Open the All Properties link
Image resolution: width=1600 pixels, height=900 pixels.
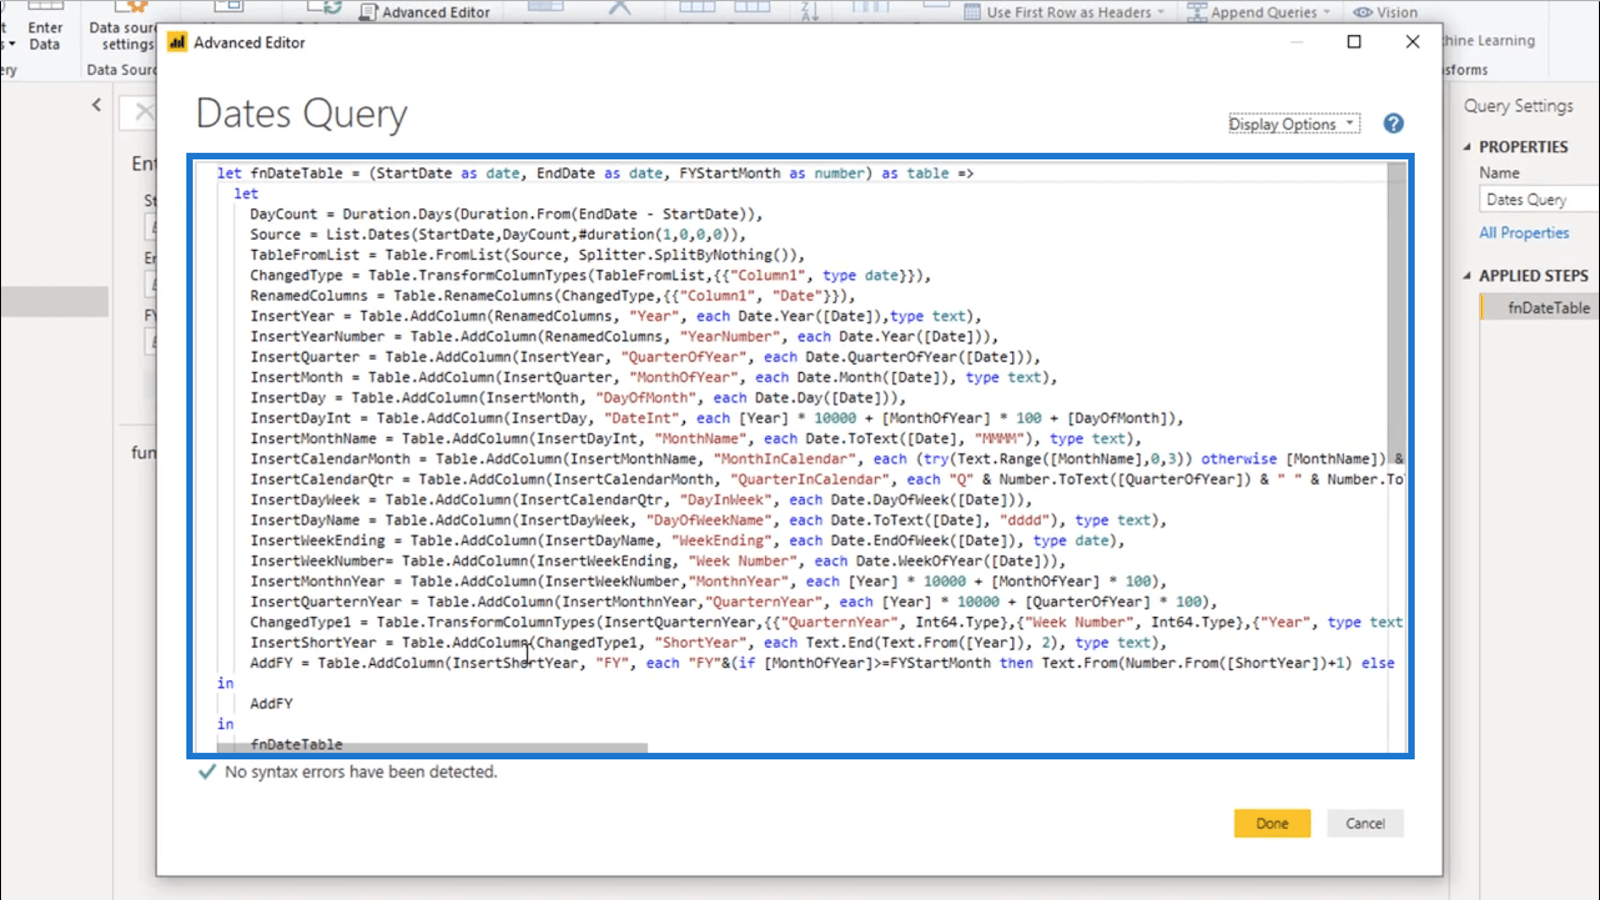1524,233
